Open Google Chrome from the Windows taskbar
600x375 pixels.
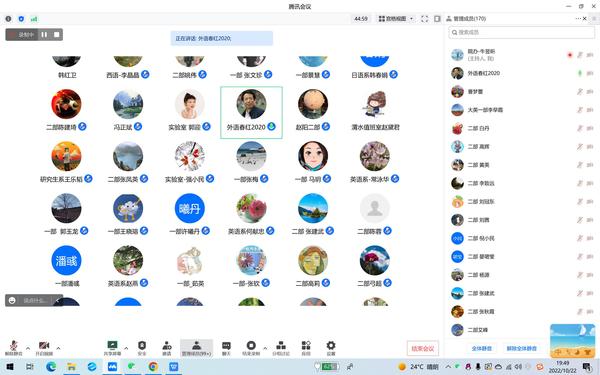tap(153, 367)
